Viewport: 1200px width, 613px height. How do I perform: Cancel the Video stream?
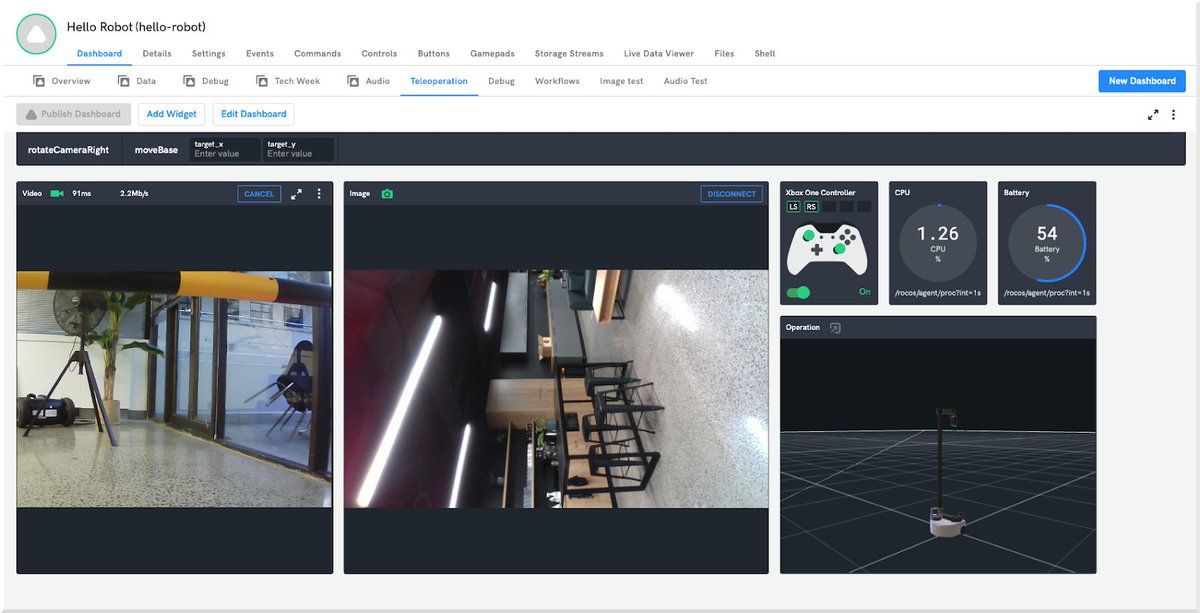(259, 194)
